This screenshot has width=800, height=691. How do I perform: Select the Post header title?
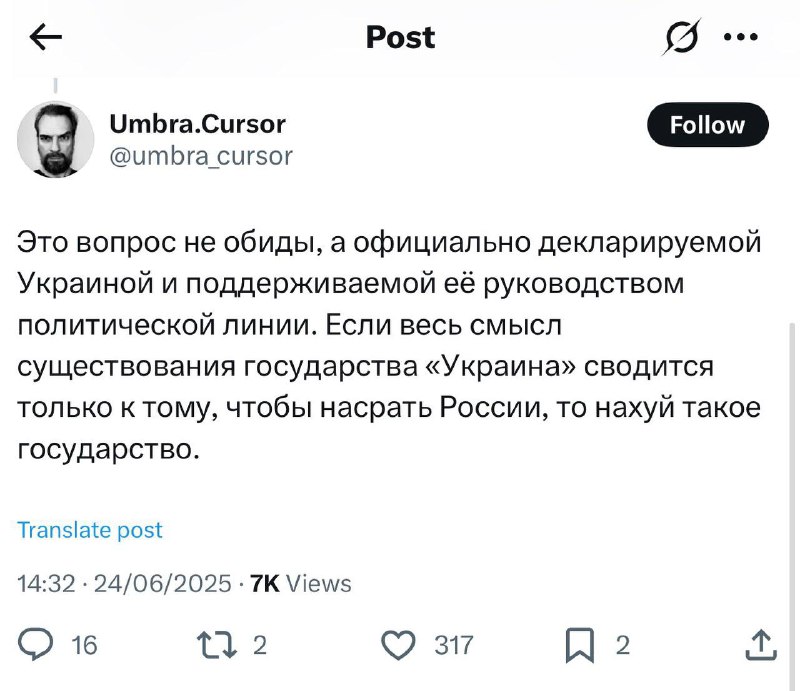(x=401, y=37)
